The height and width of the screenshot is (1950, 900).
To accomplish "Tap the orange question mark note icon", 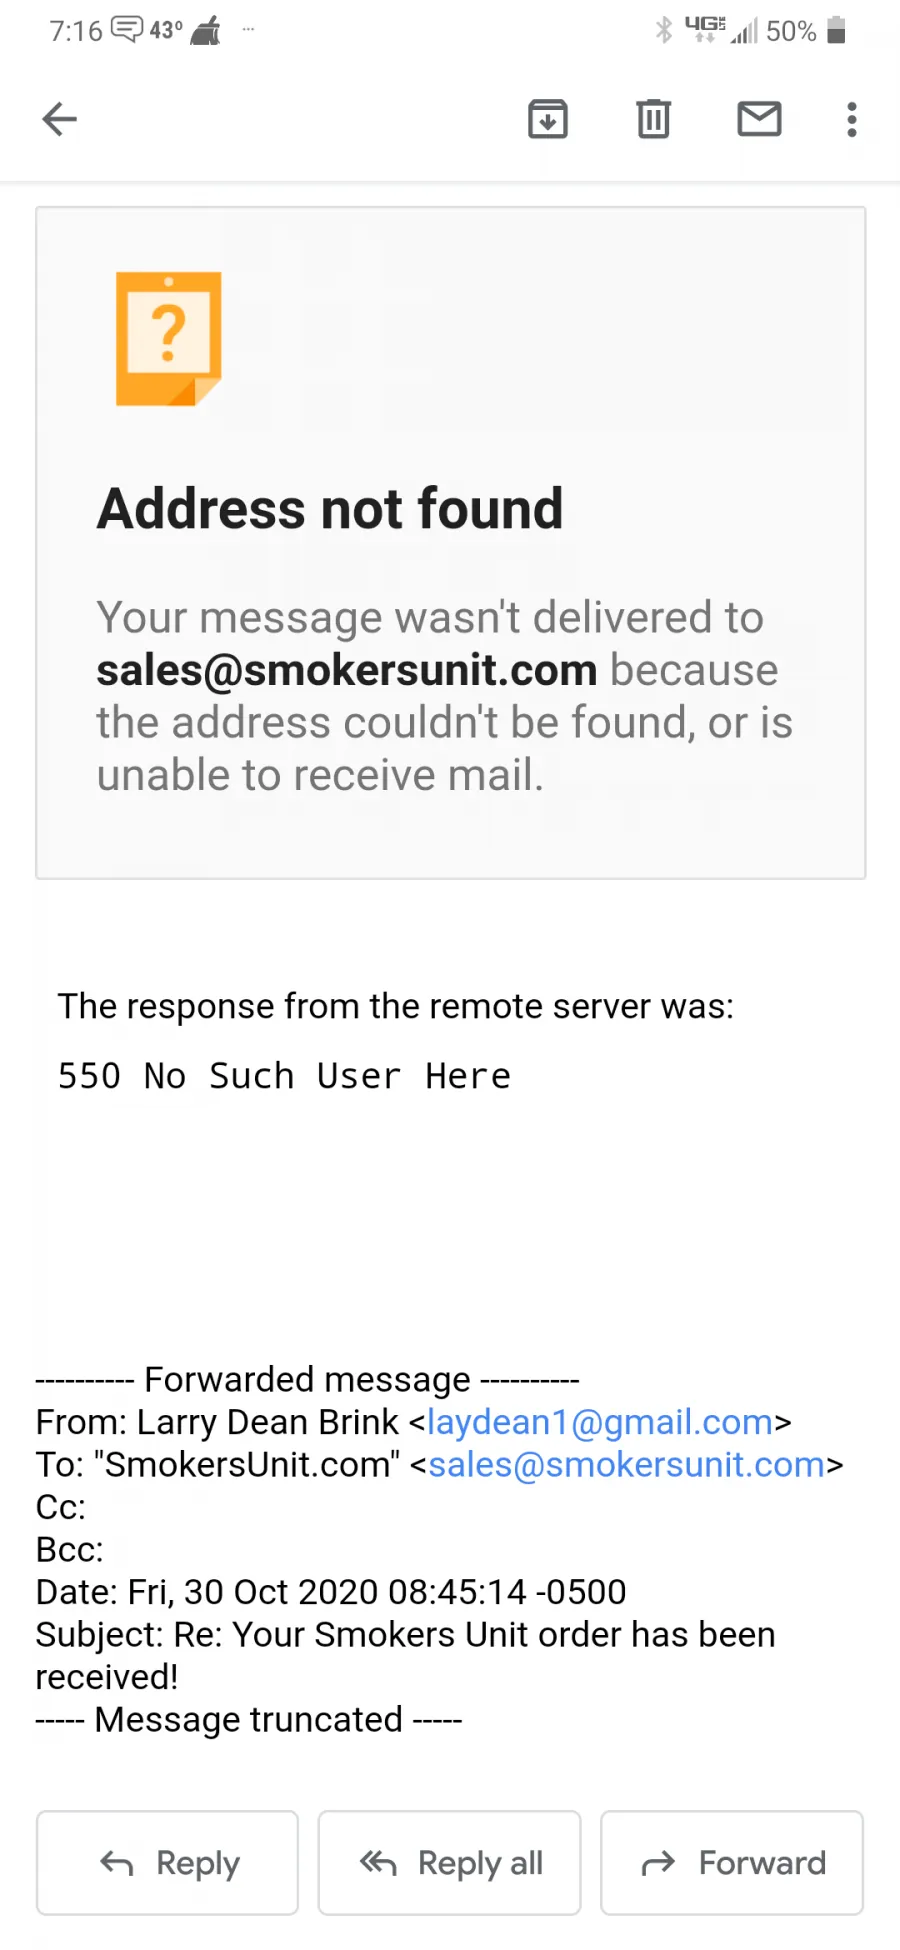I will [x=168, y=338].
